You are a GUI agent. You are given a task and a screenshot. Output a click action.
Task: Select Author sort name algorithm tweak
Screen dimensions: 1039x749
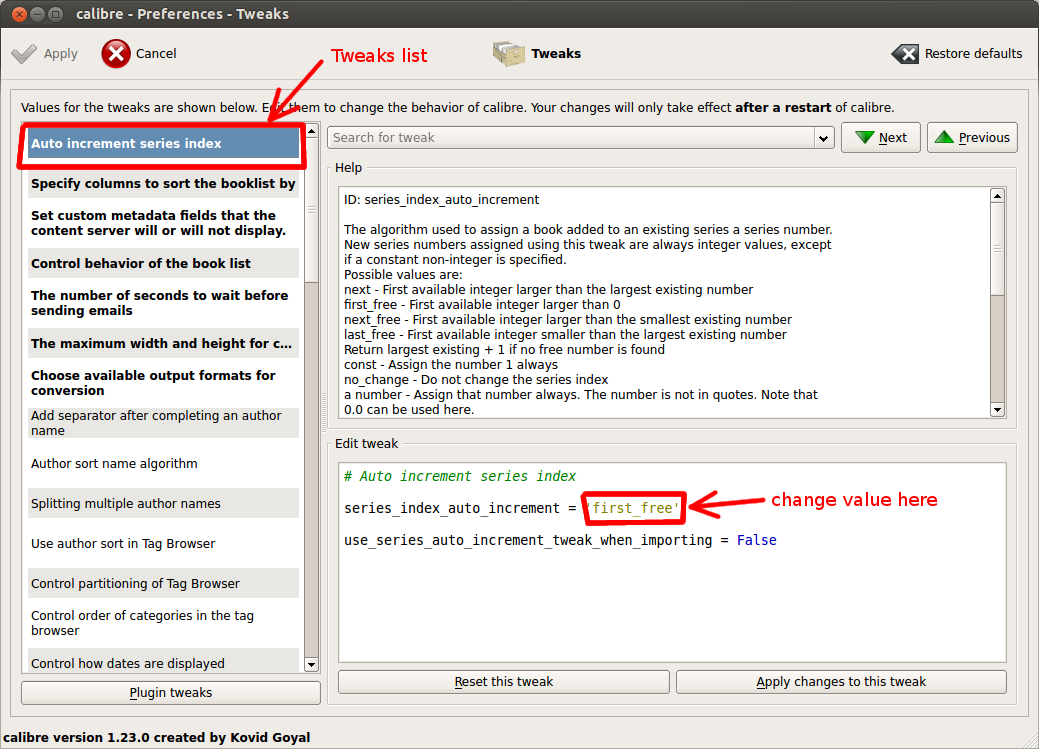(x=164, y=463)
